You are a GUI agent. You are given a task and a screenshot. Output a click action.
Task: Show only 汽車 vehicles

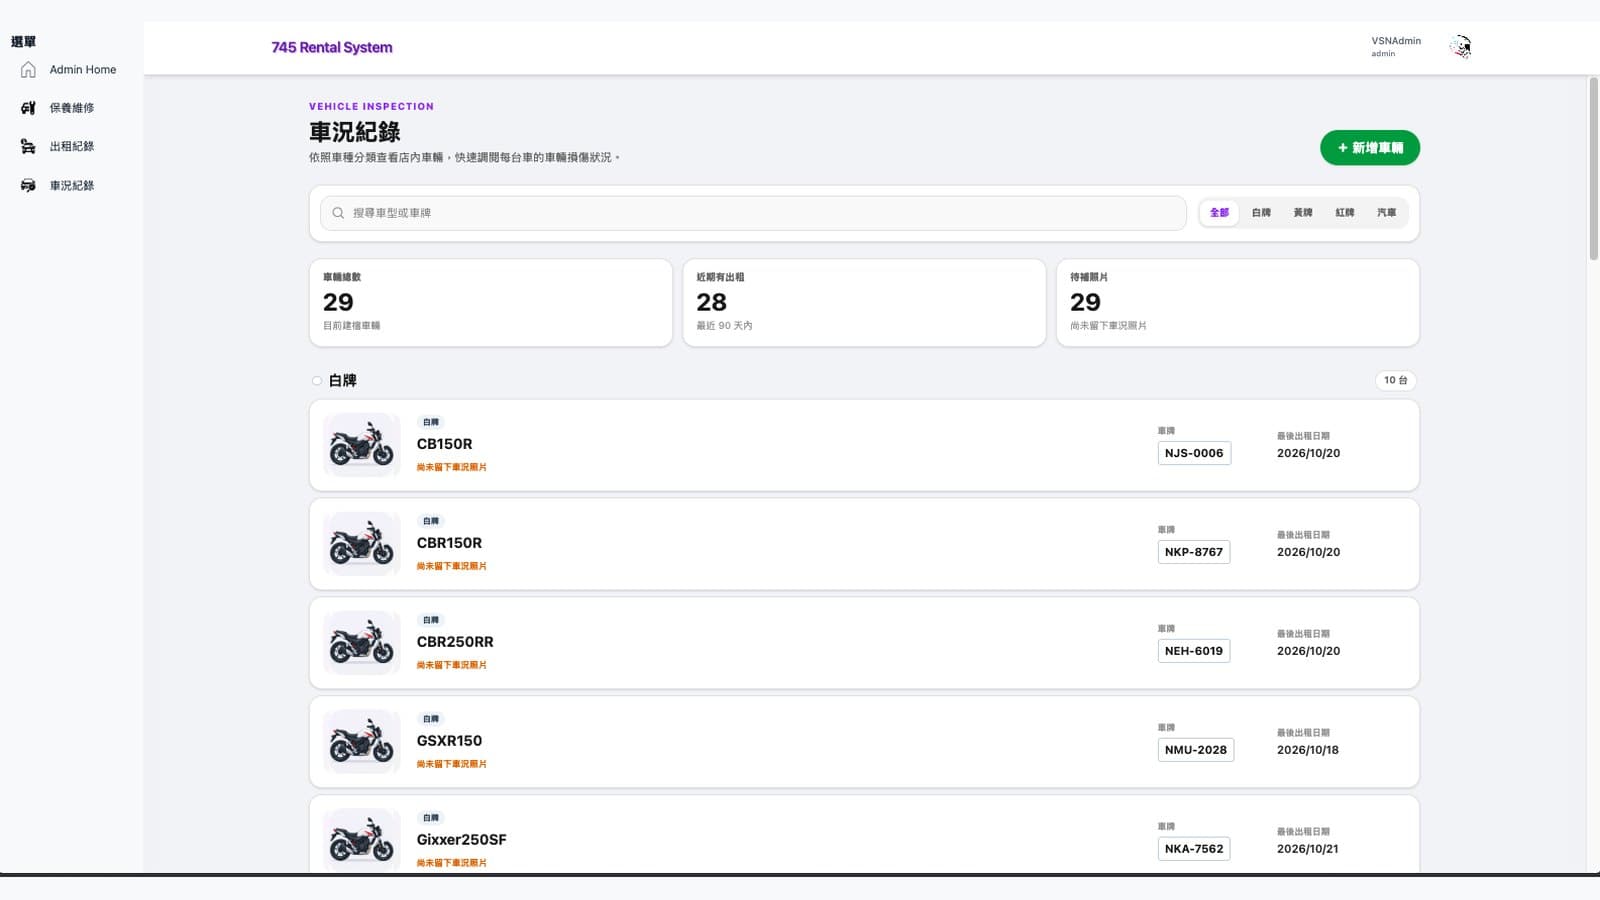click(1386, 213)
